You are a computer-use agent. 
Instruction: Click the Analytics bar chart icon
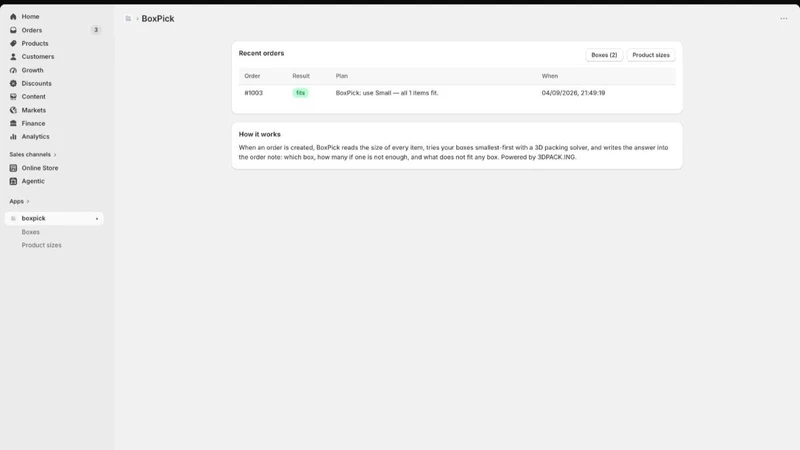[13, 137]
